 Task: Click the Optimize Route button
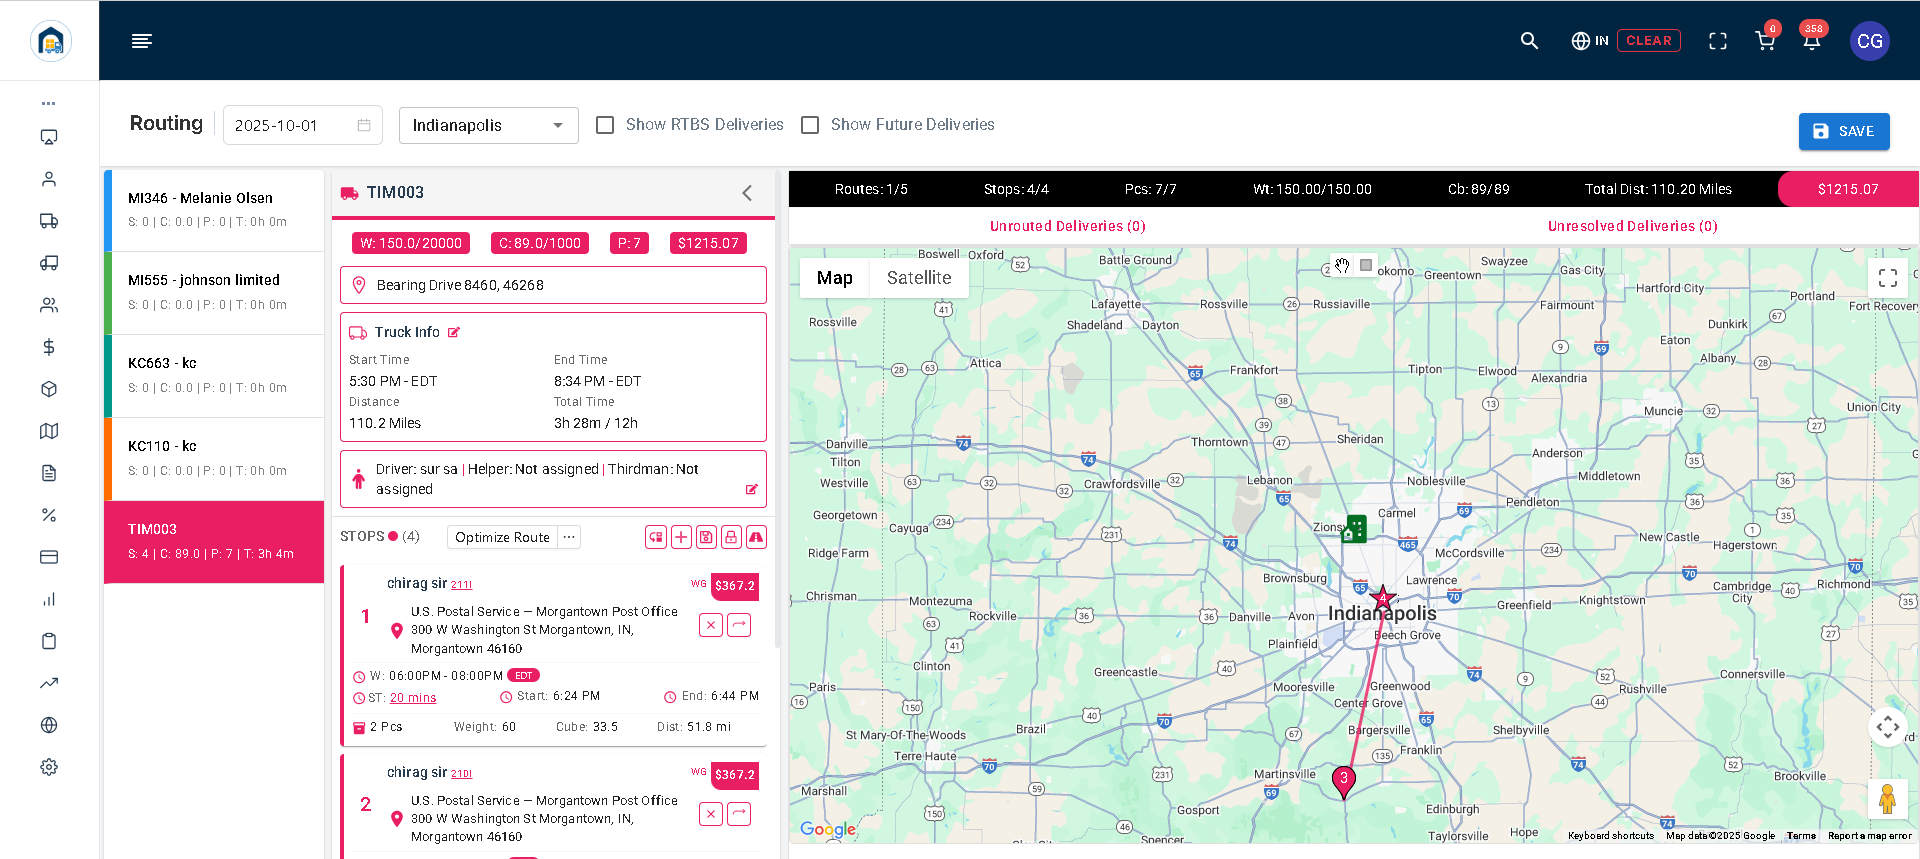click(x=502, y=537)
